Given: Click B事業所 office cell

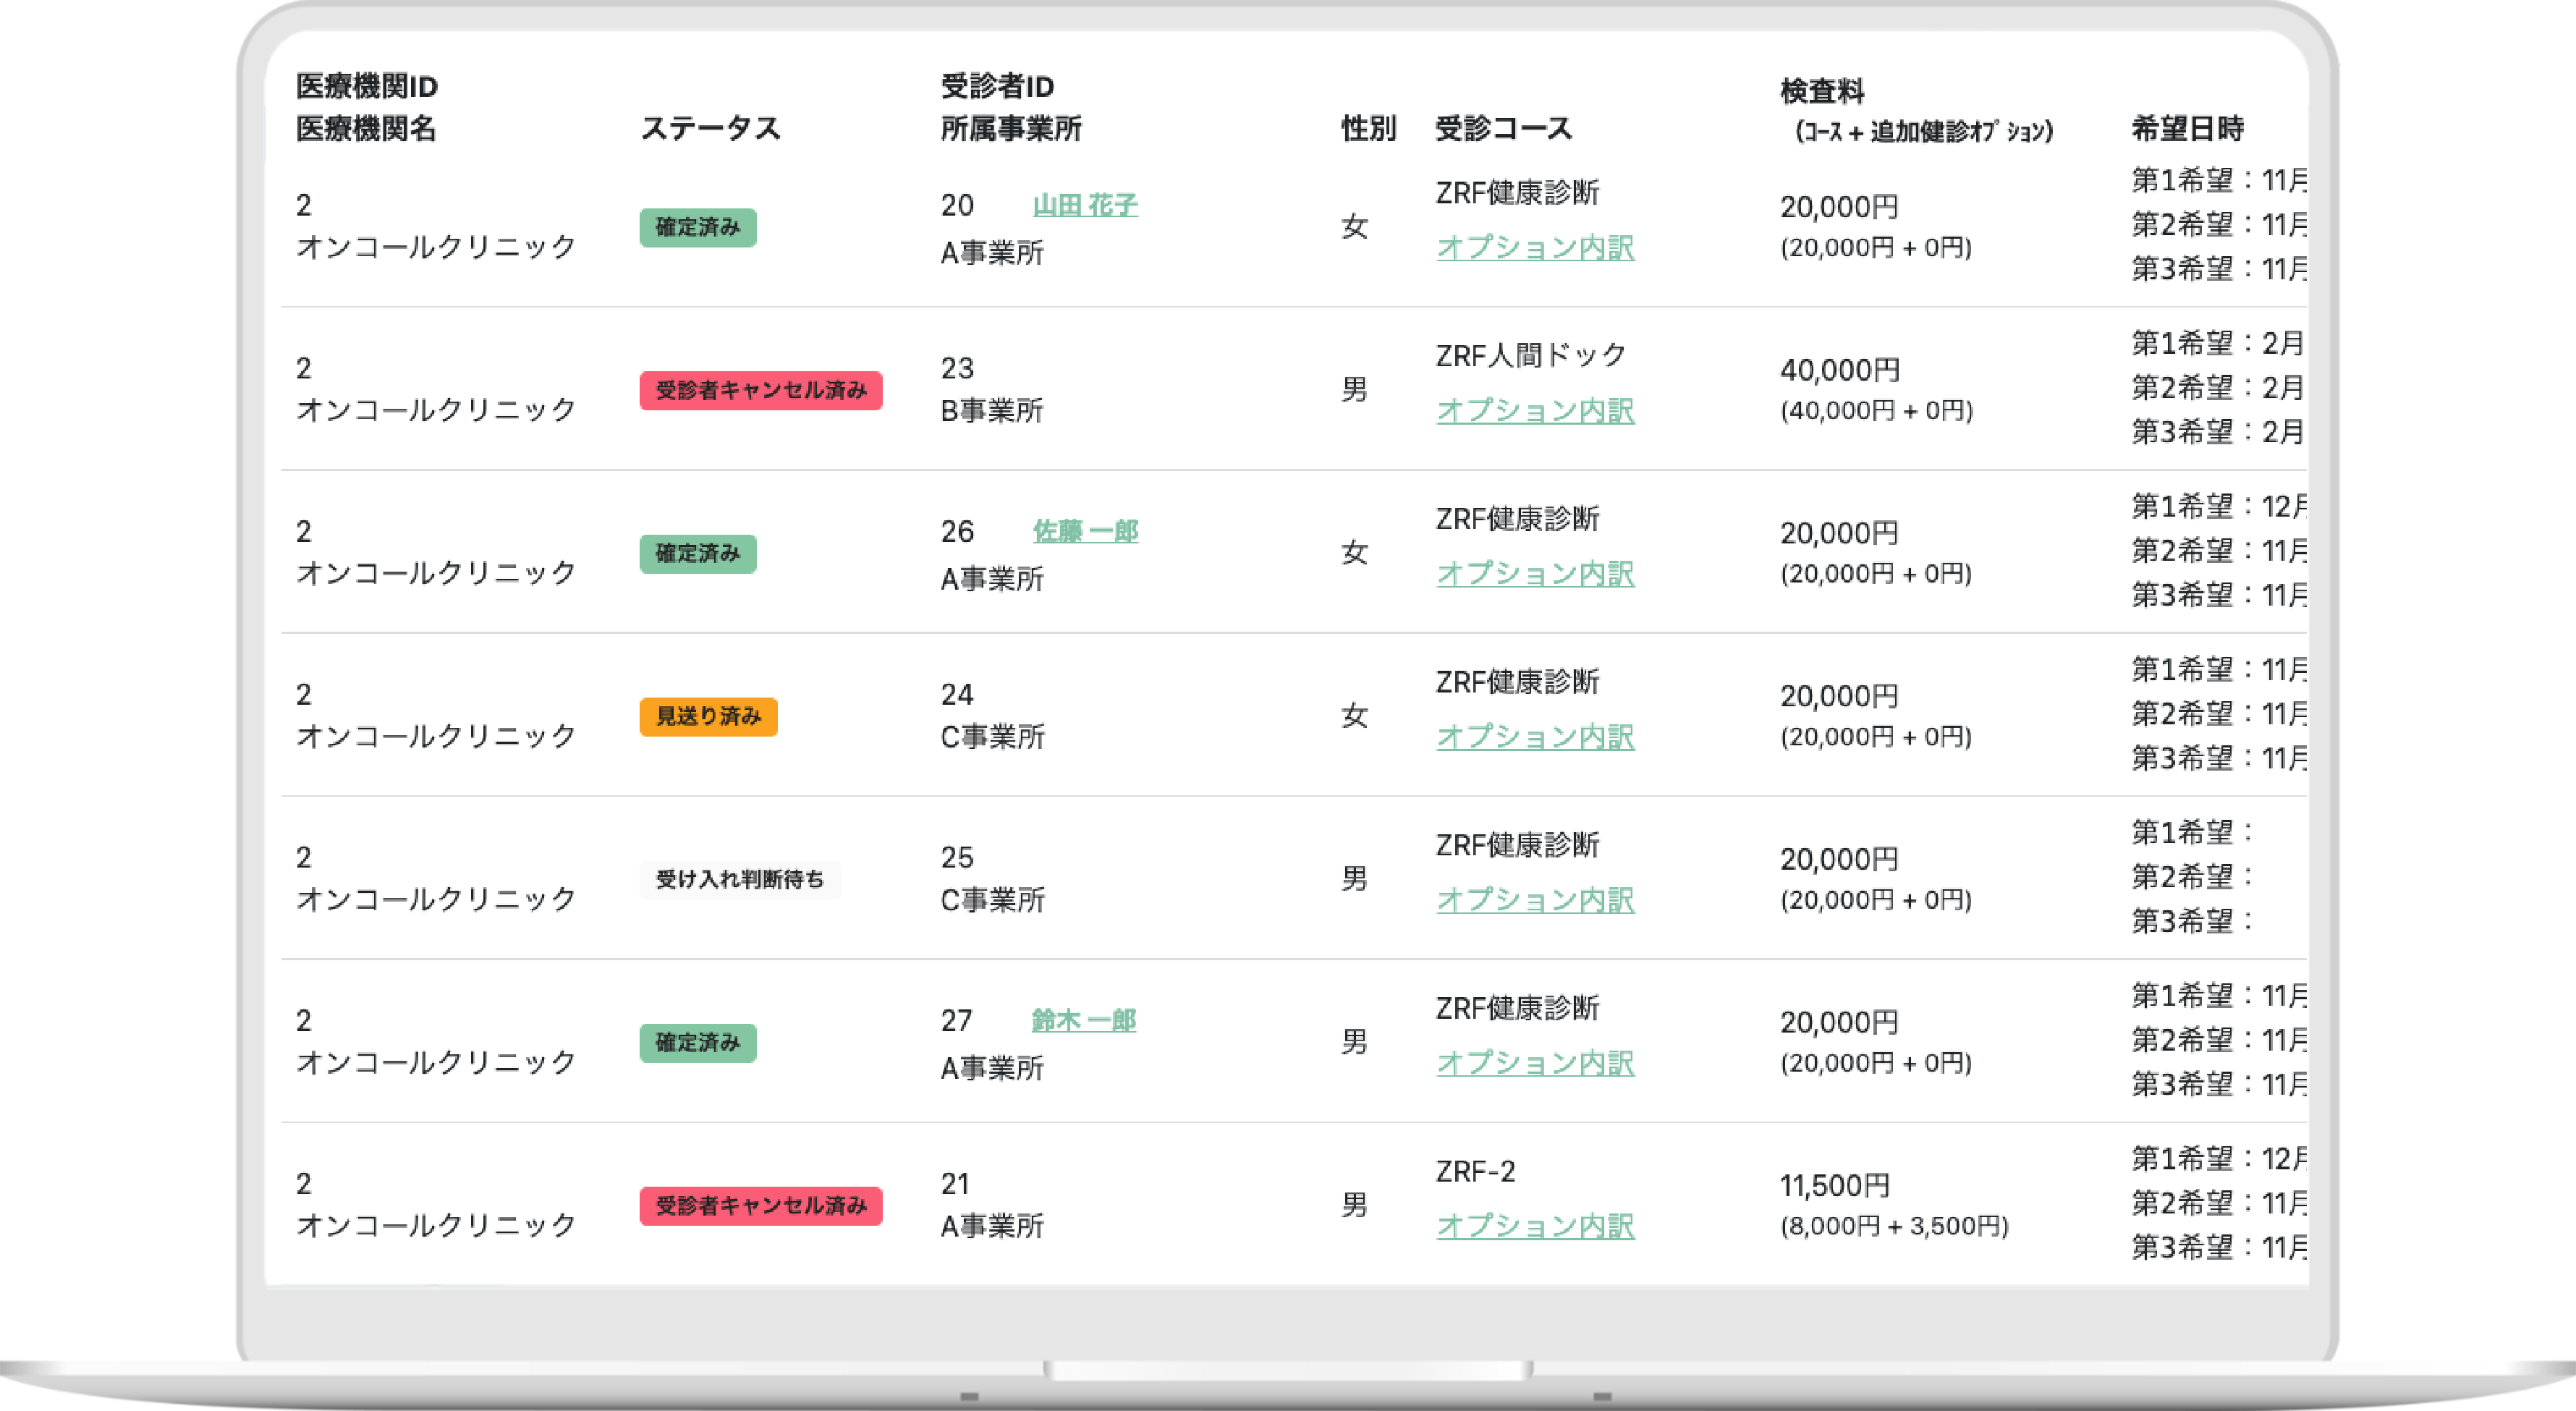Looking at the screenshot, I should pos(992,410).
